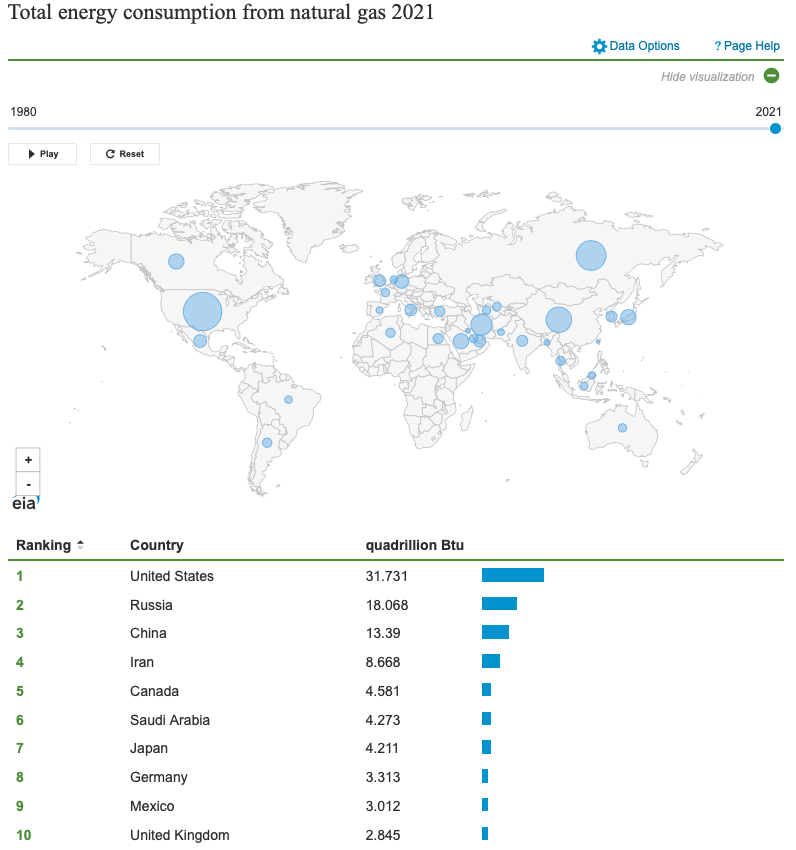Select the United States table row
The image size is (796, 850).
click(x=396, y=576)
